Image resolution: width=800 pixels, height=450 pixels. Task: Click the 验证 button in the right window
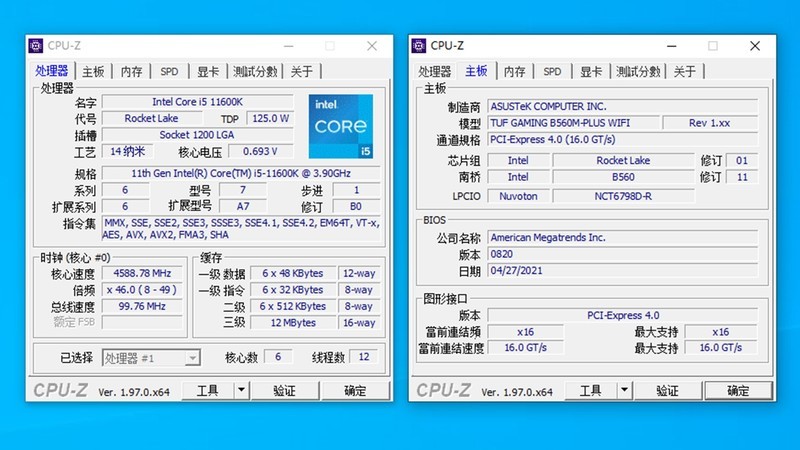pos(667,391)
